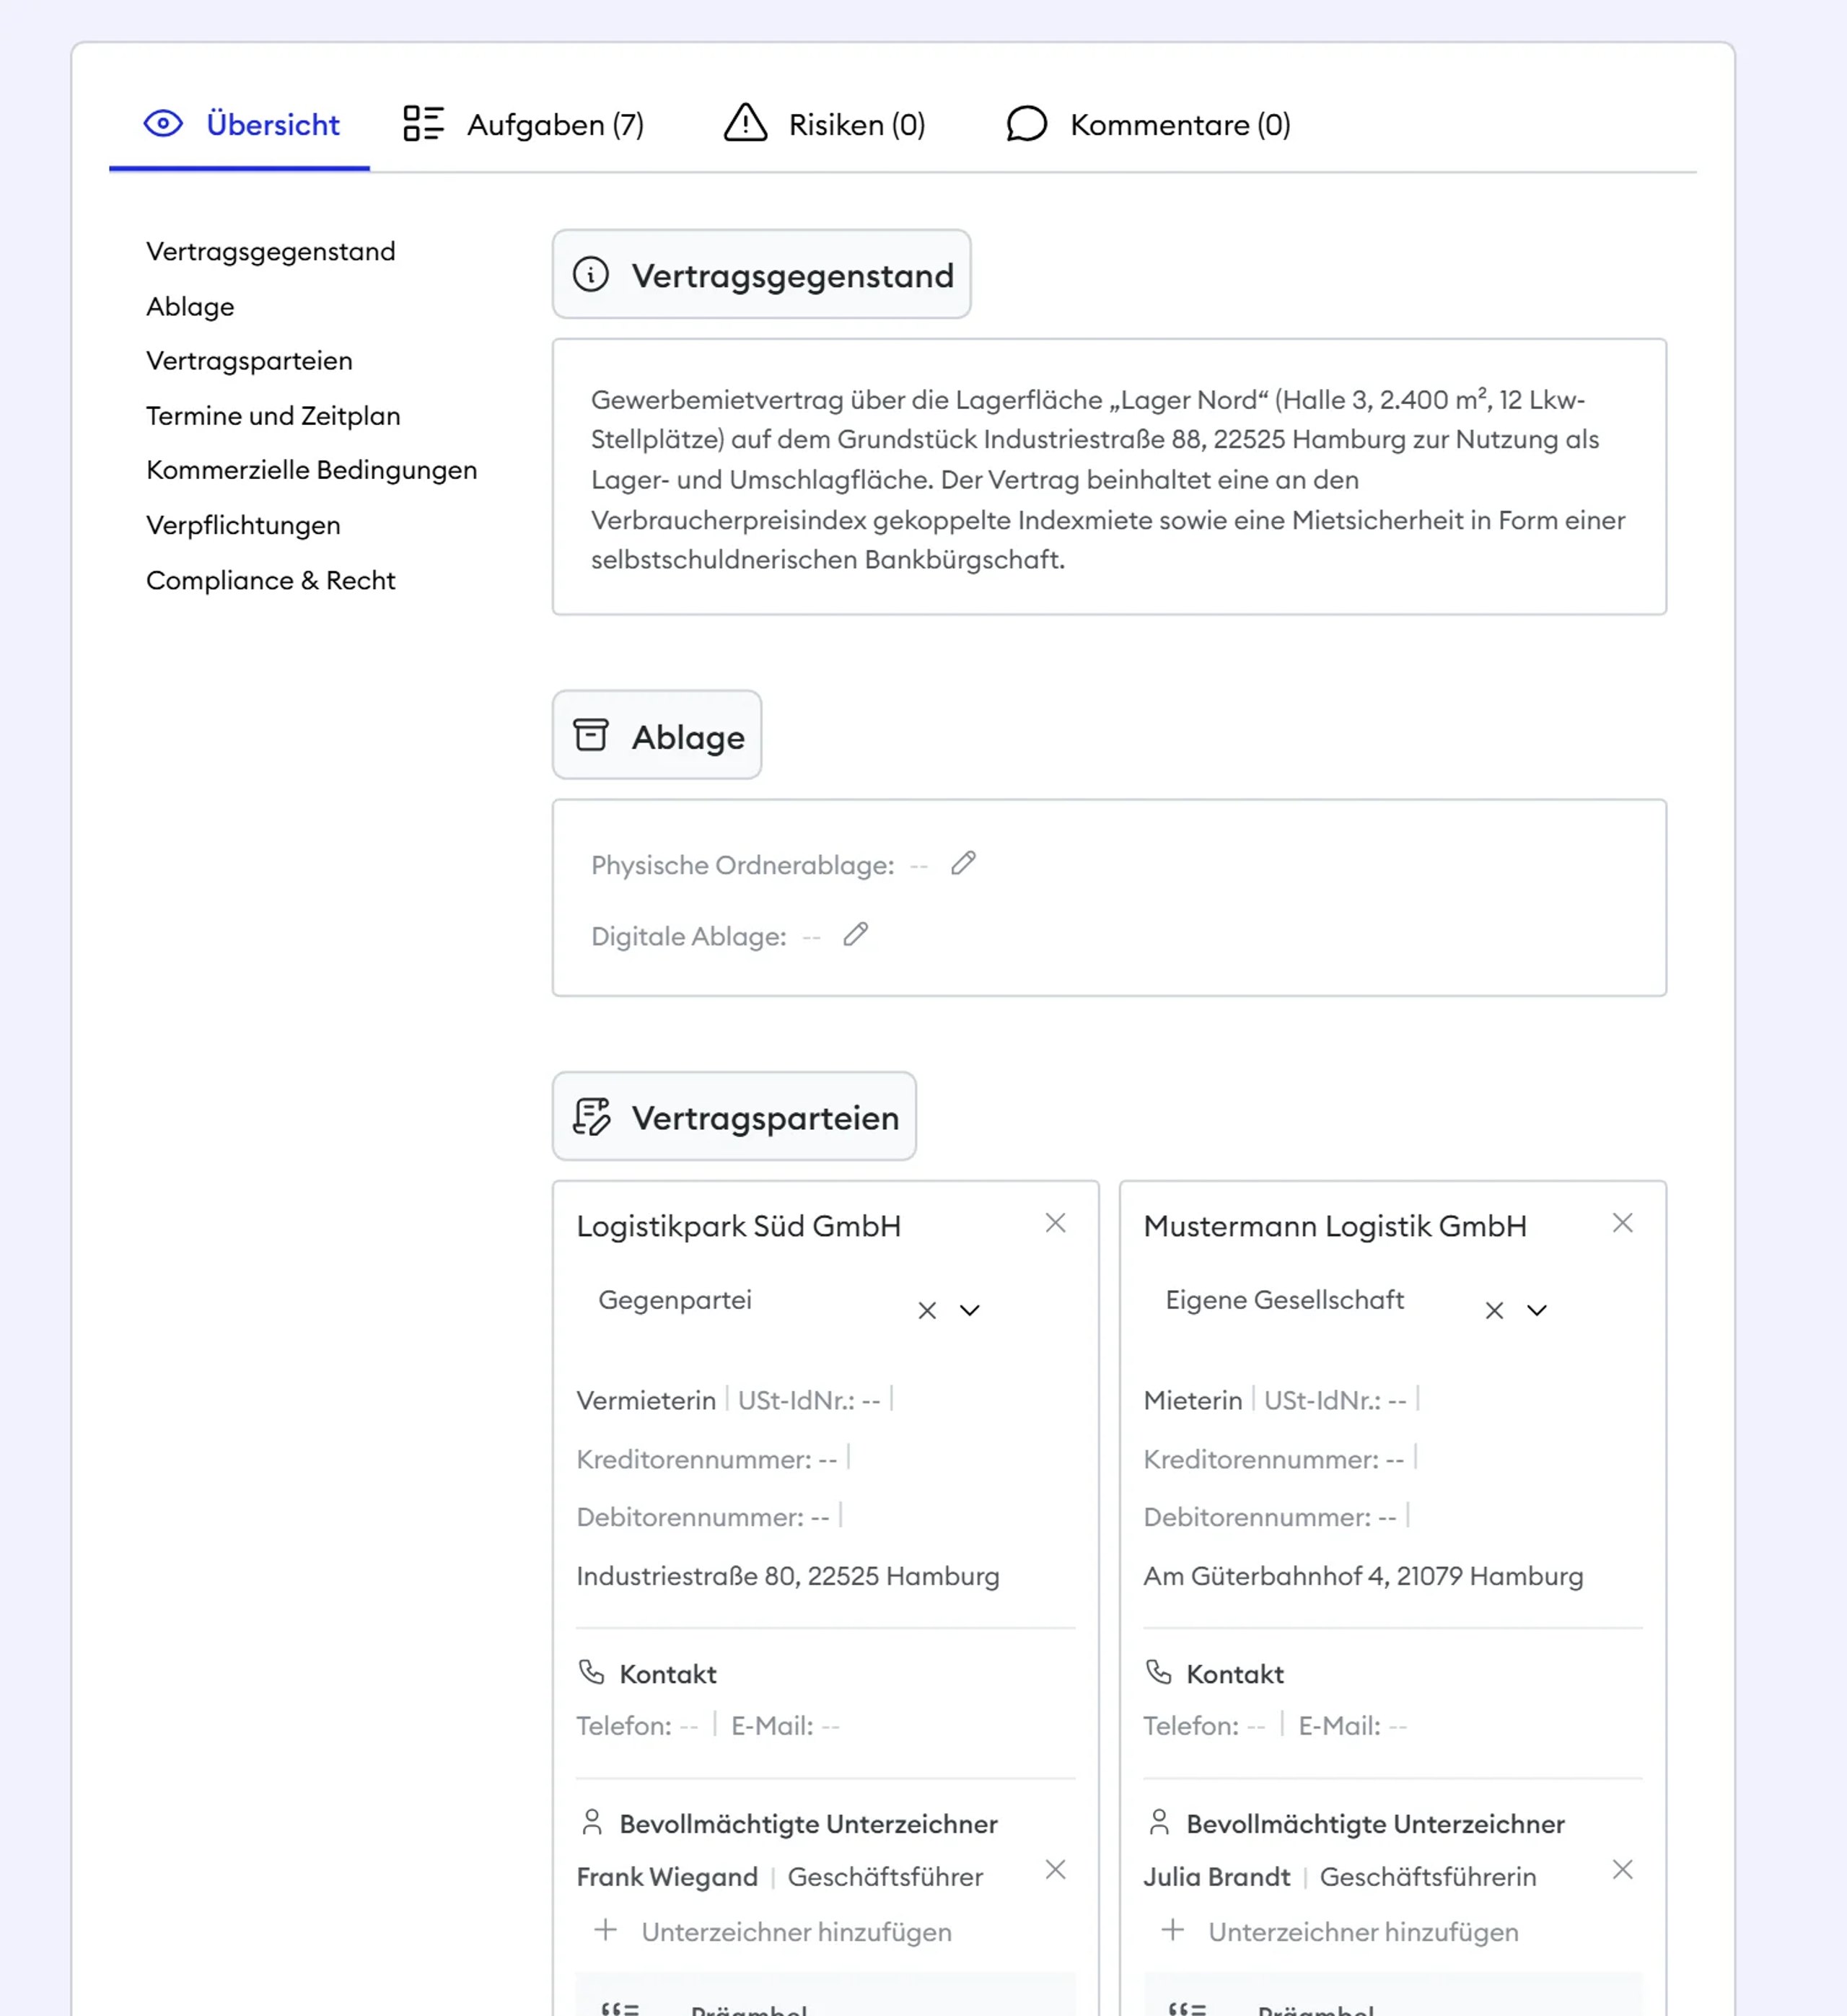Click the speech bubble icon on Kommentare
Image resolution: width=1847 pixels, height=2016 pixels.
coord(1026,124)
